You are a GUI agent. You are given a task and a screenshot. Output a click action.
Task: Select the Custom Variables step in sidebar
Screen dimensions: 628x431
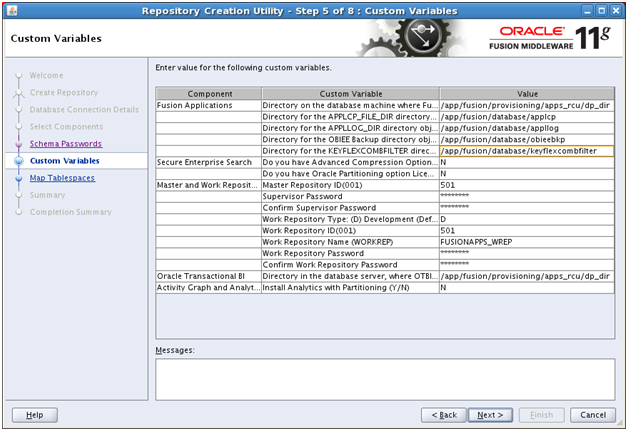coord(64,161)
